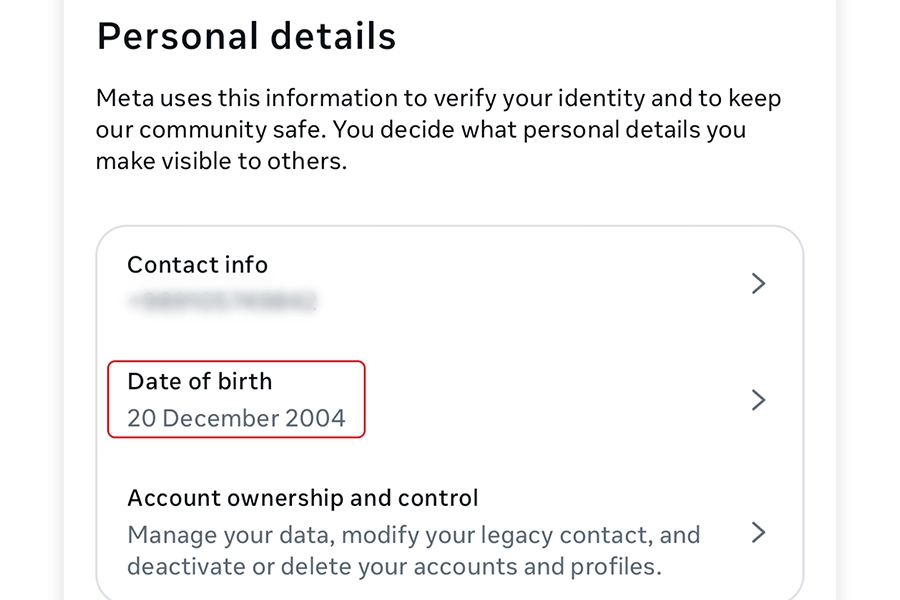Click the 'Manage your data' description line
The width and height of the screenshot is (900, 600).
click(x=413, y=534)
